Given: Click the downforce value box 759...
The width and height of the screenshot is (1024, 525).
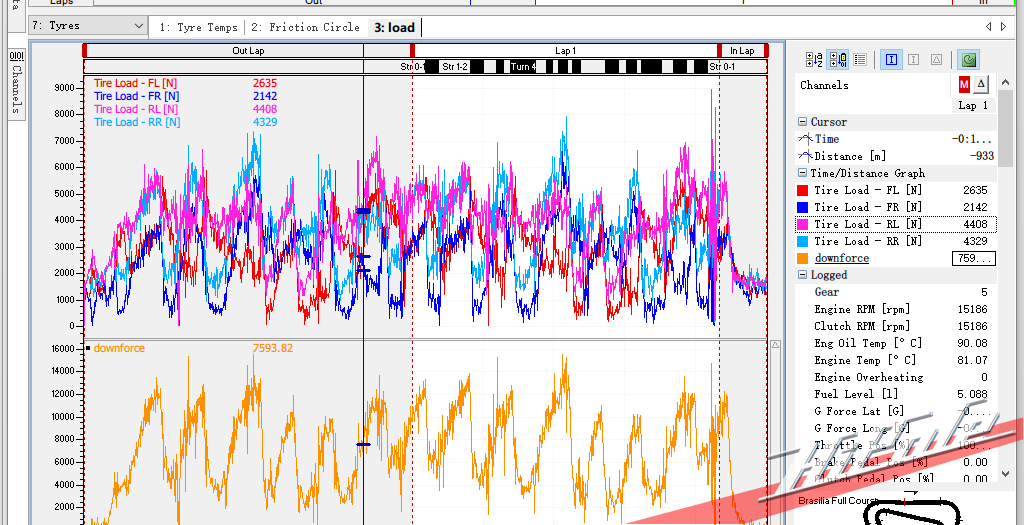Looking at the screenshot, I should coord(974,259).
